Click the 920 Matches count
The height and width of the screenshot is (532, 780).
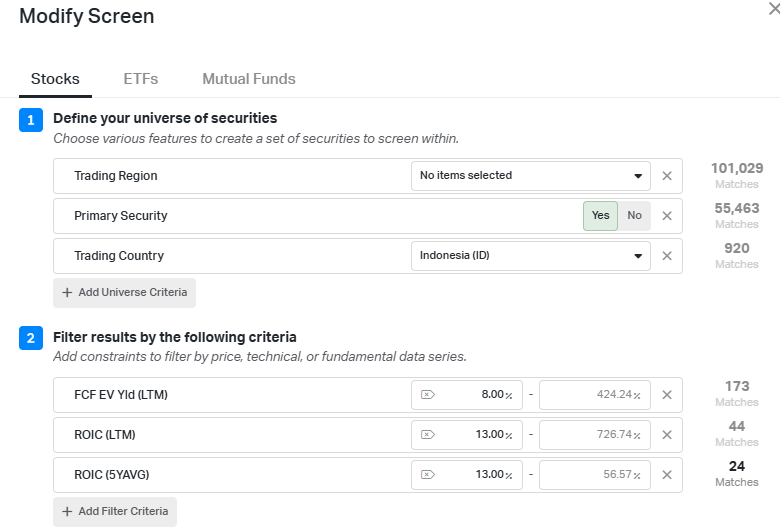(737, 255)
